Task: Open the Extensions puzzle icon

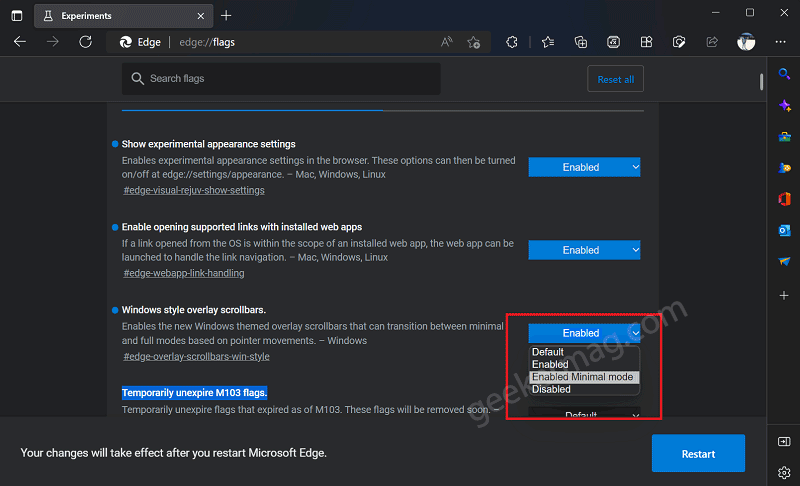Action: click(512, 42)
